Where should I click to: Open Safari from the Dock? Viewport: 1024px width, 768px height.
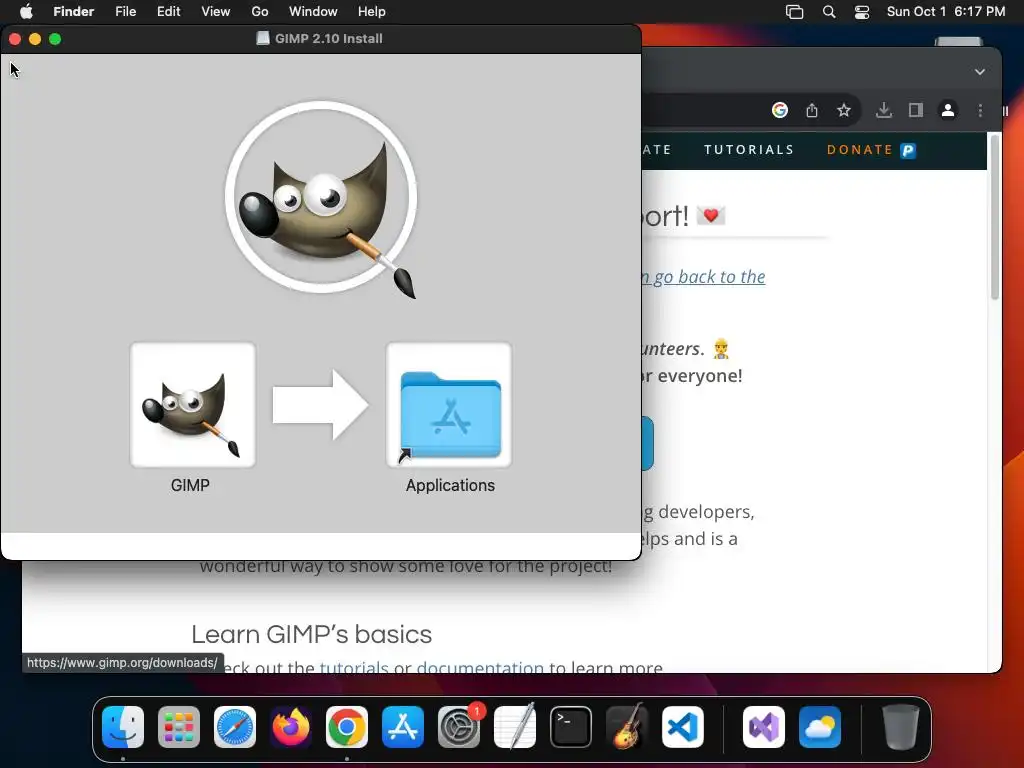235,727
